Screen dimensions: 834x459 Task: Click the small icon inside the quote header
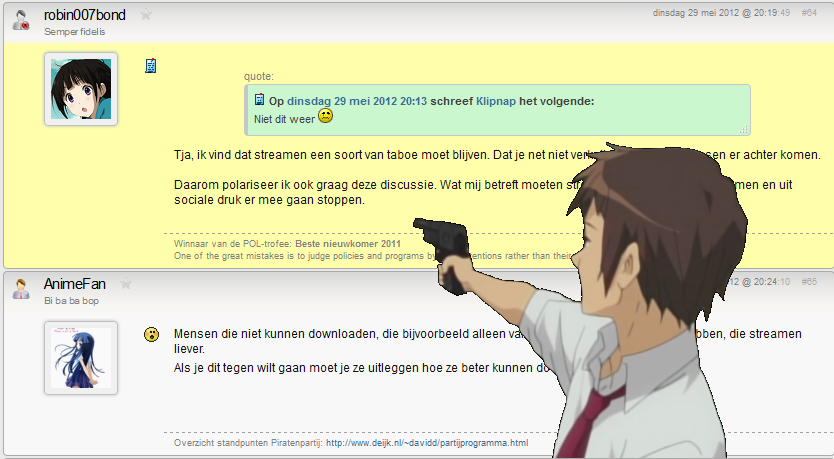259,99
